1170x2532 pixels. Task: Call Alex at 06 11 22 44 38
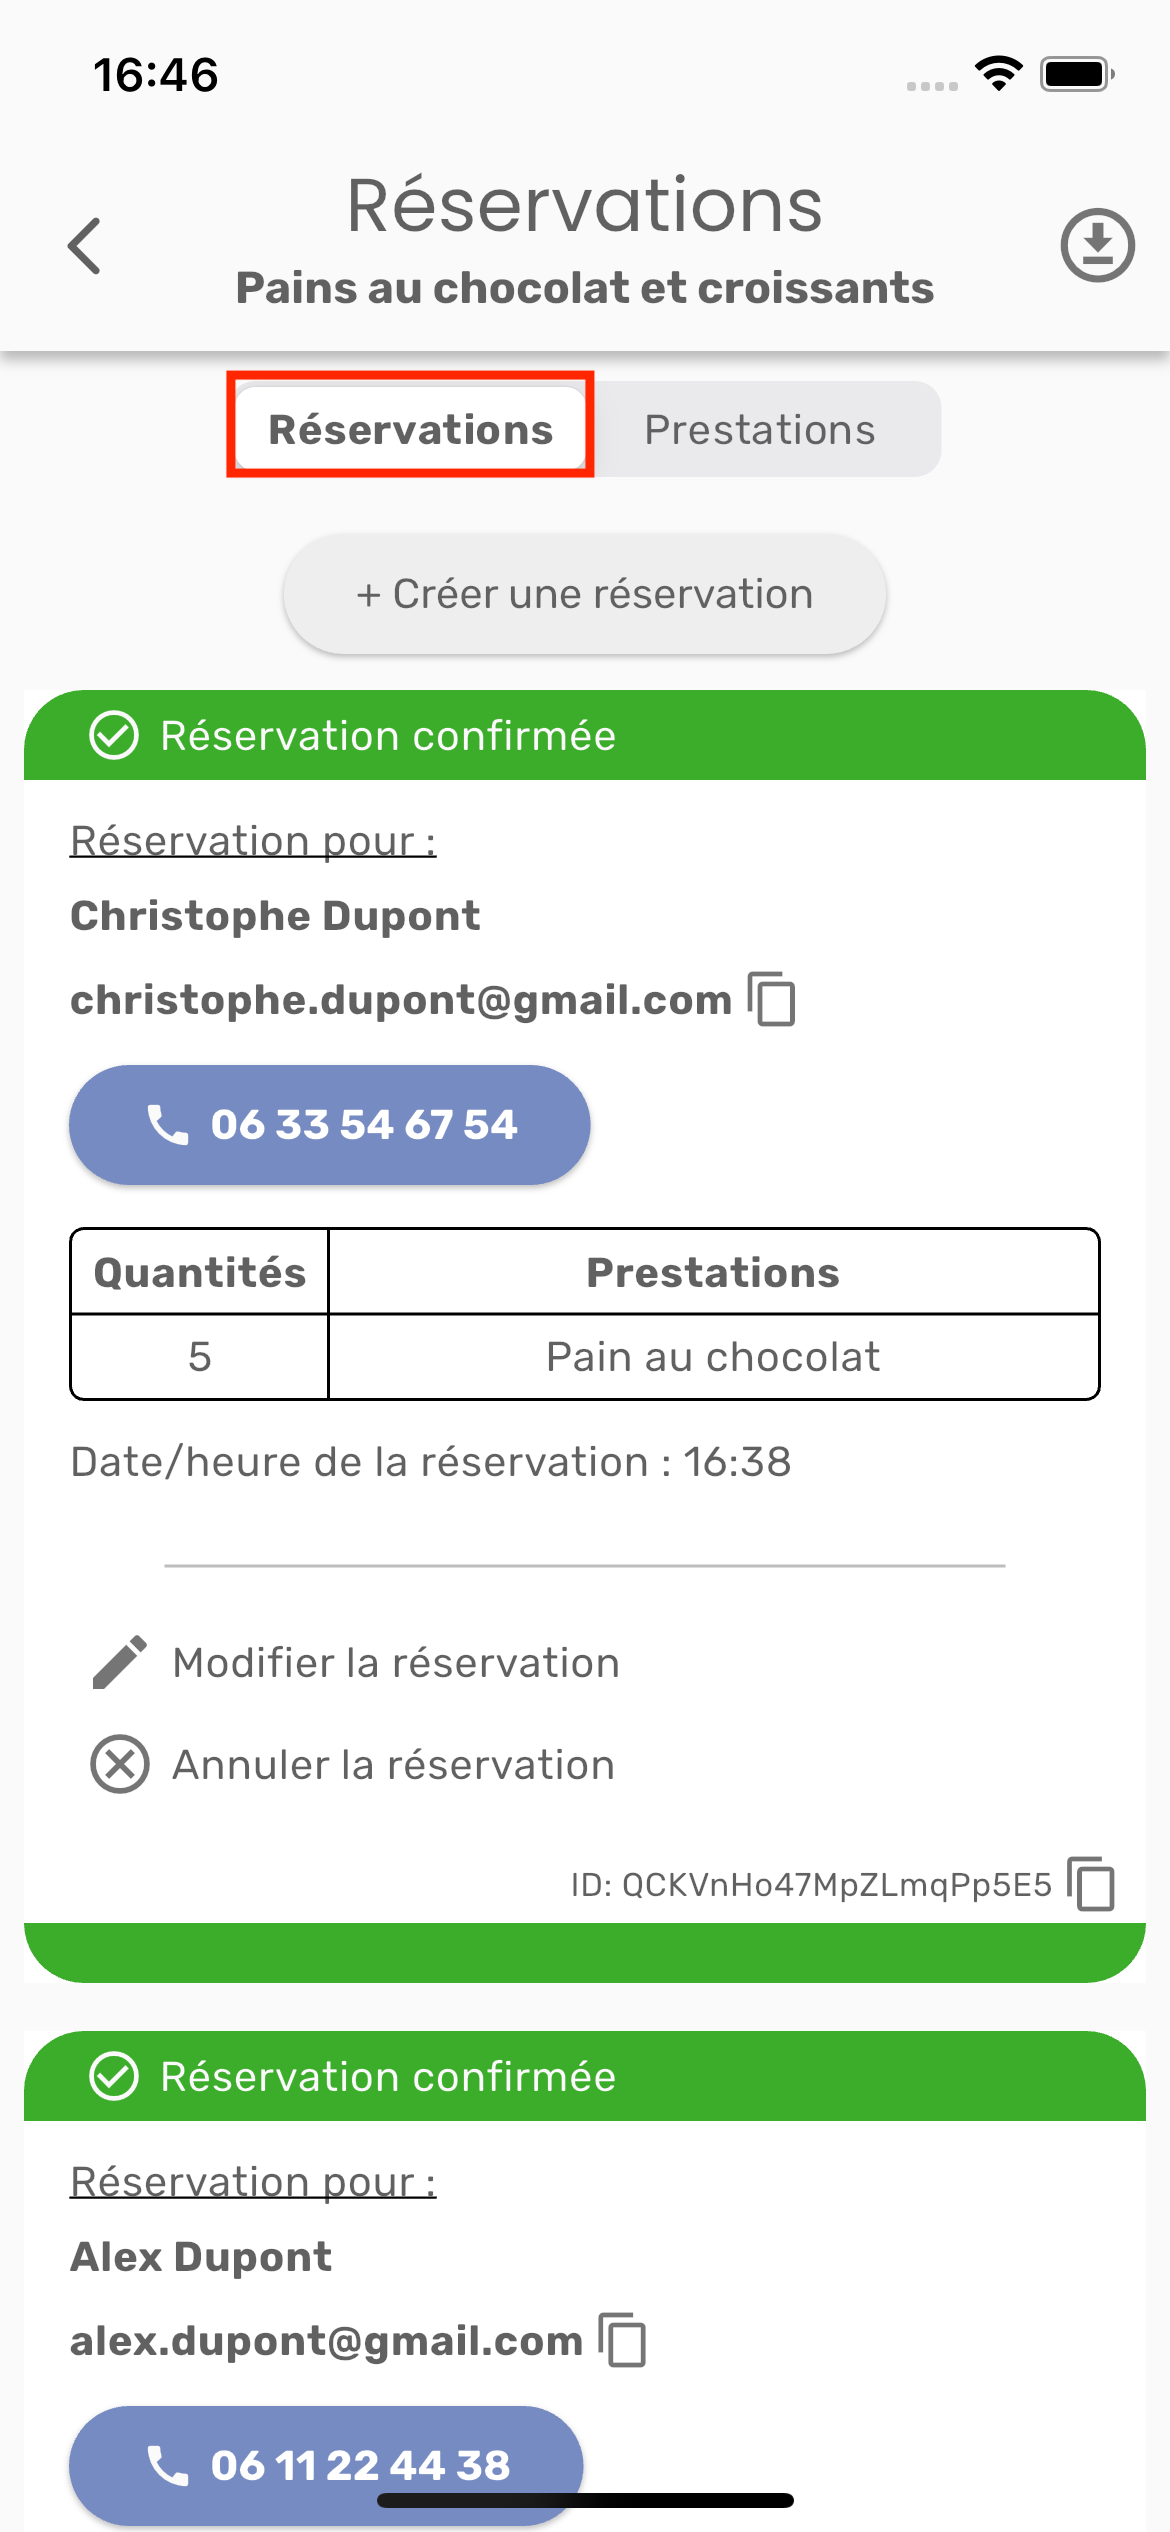(x=326, y=2464)
